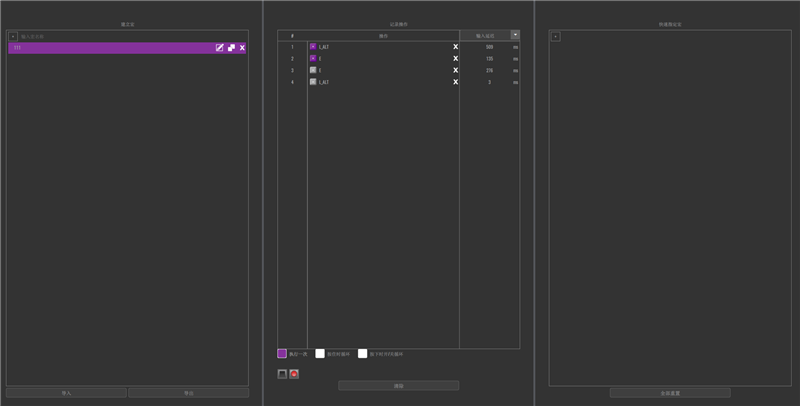Remove action row 1 with its X
This screenshot has width=800, height=406.
(456, 46)
